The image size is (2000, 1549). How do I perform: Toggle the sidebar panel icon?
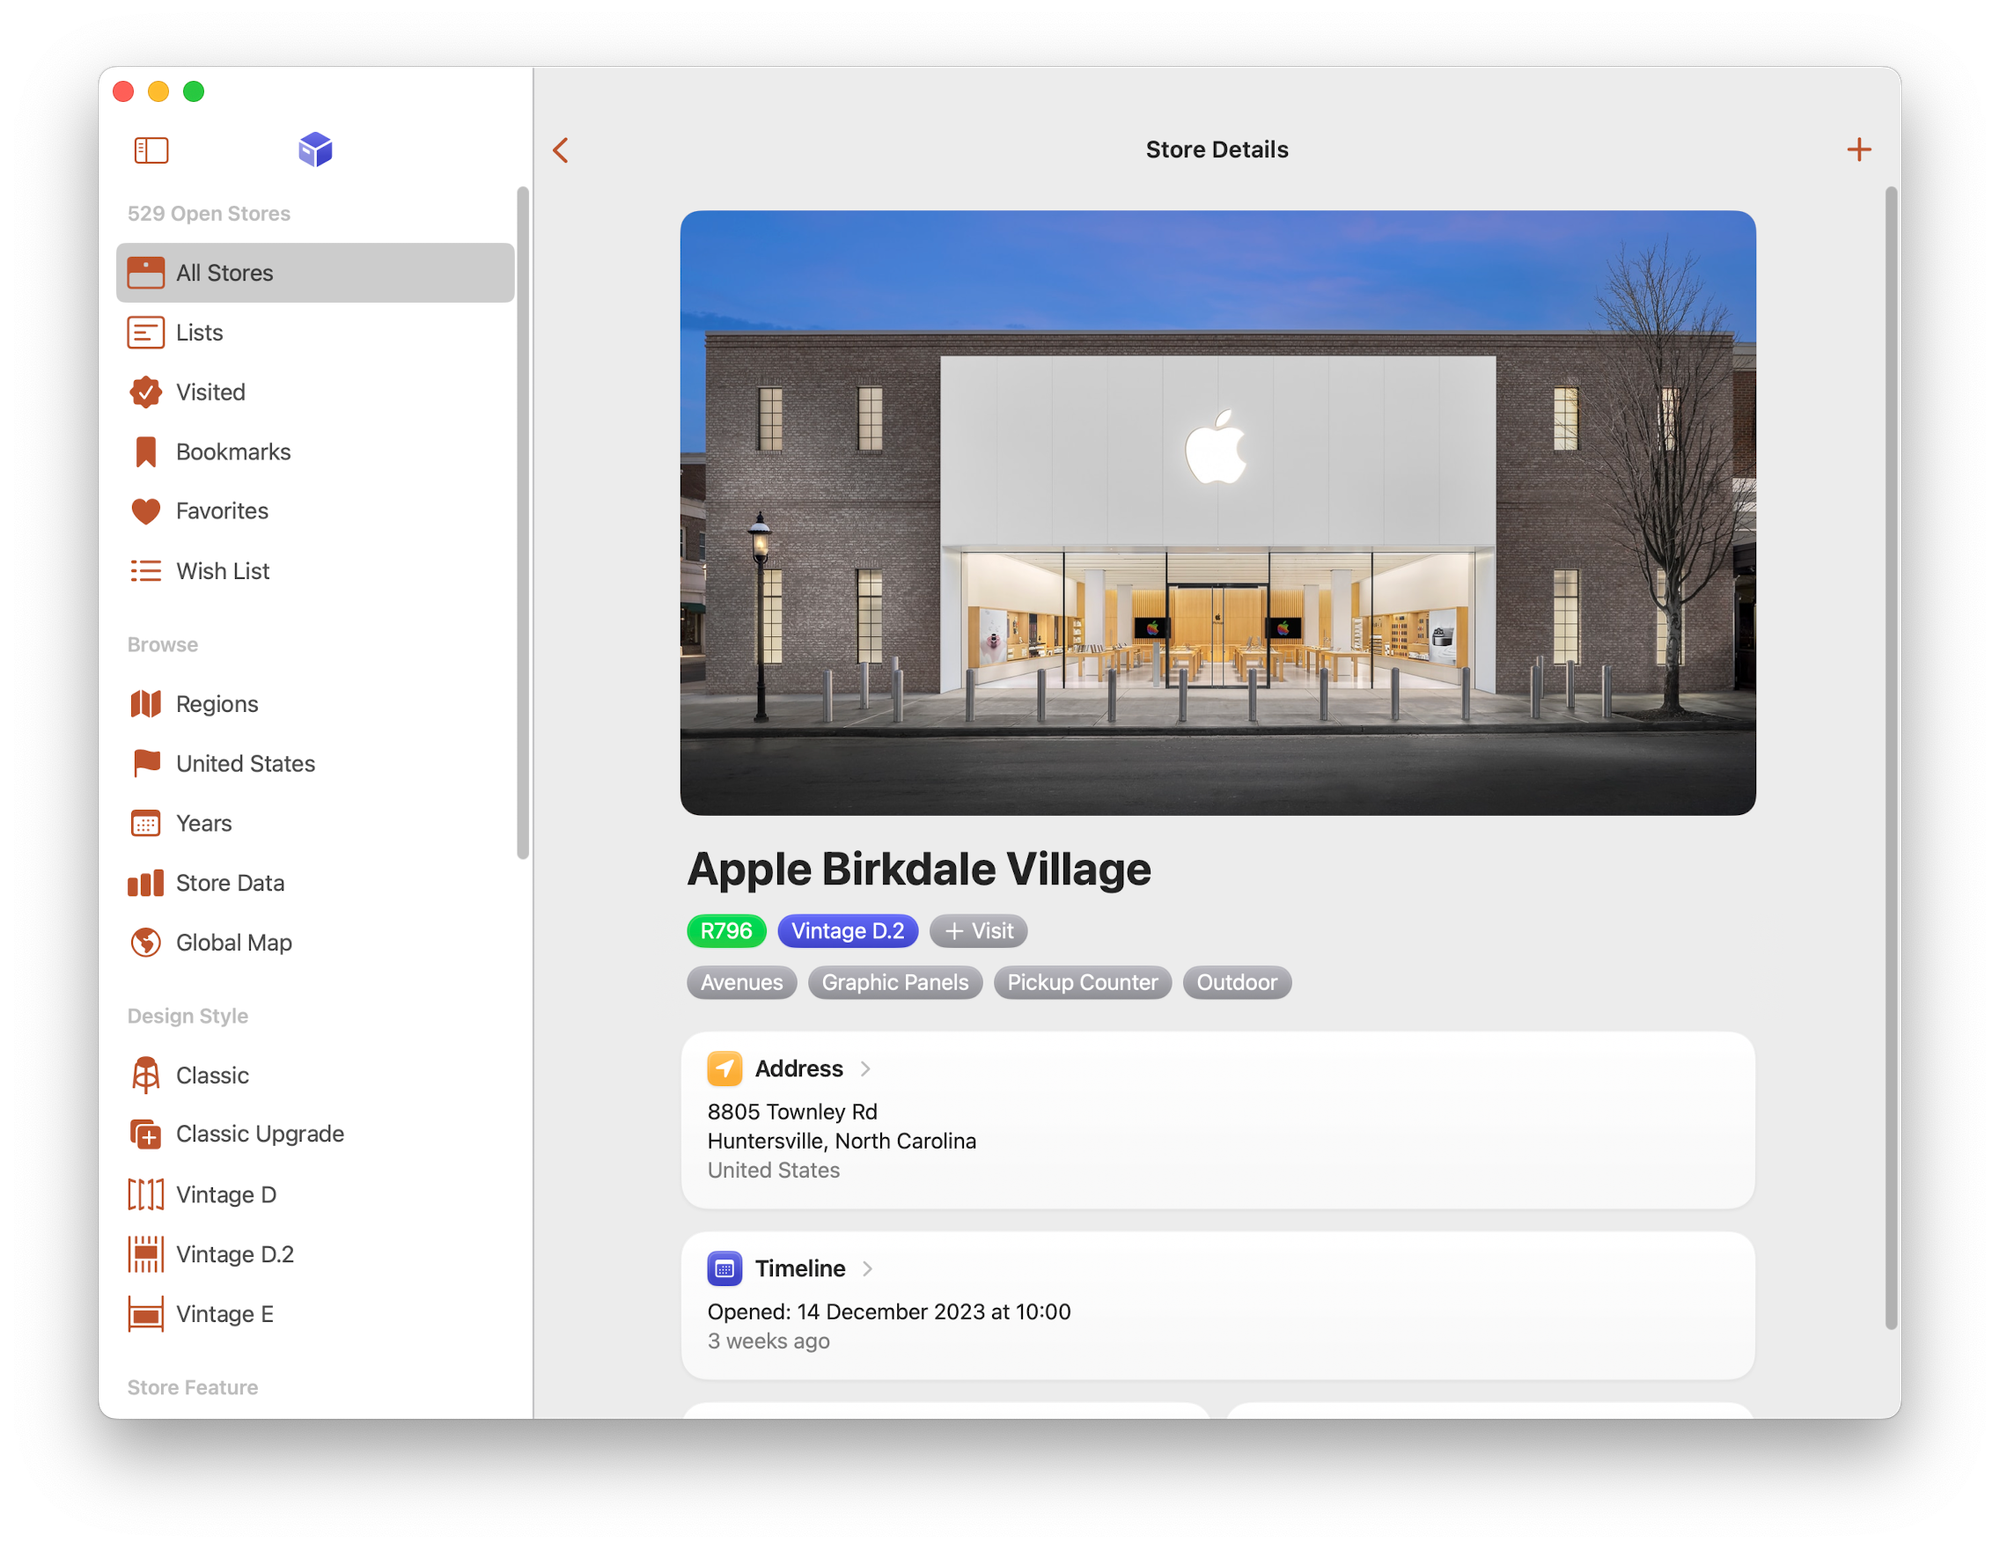[151, 150]
